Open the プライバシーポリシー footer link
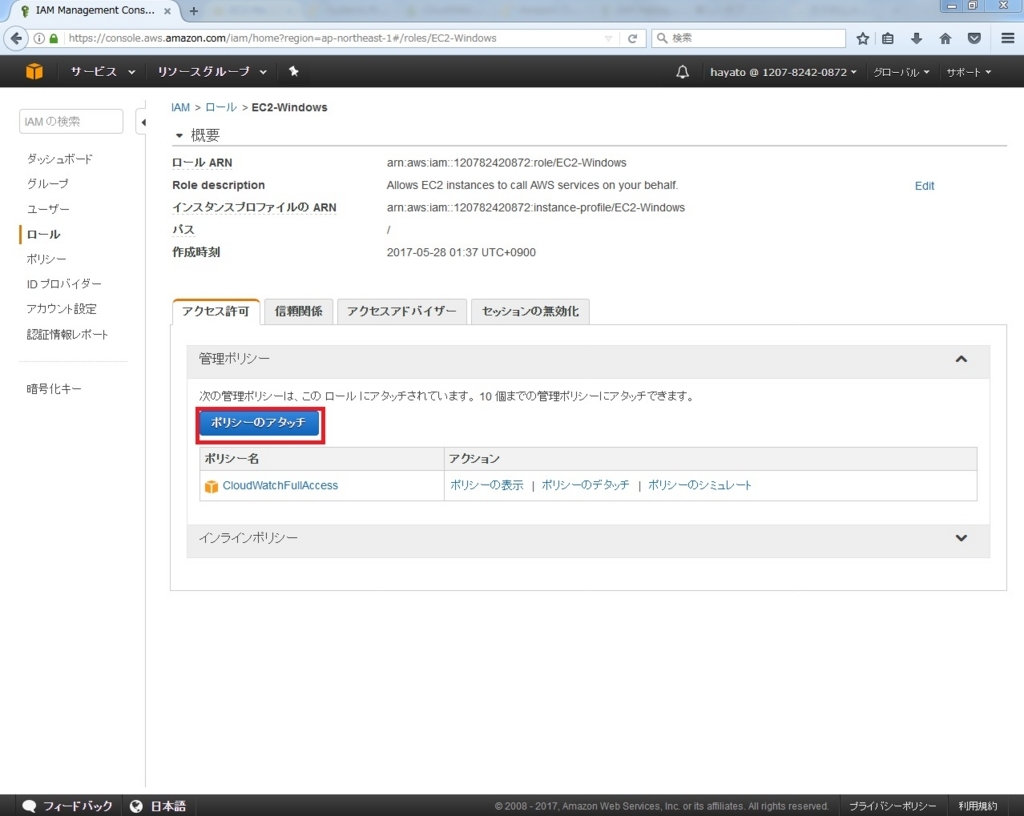1024x816 pixels. (892, 806)
